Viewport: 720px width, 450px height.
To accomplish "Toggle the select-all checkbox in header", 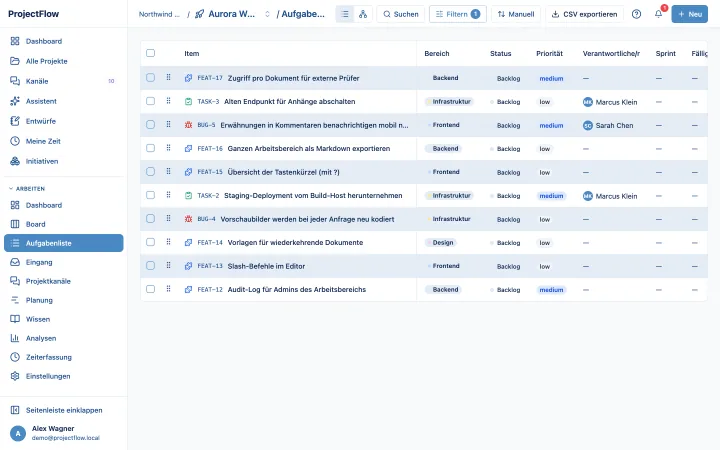I will pos(151,53).
